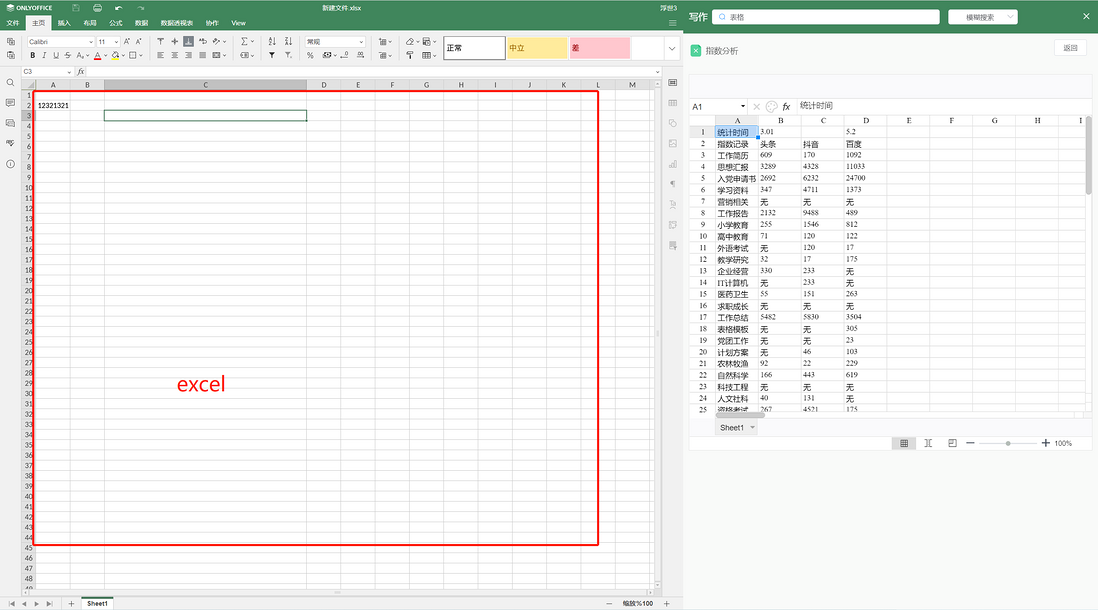Click the zoom slider handle in preview
Image resolution: width=1098 pixels, height=610 pixels.
click(x=1008, y=443)
